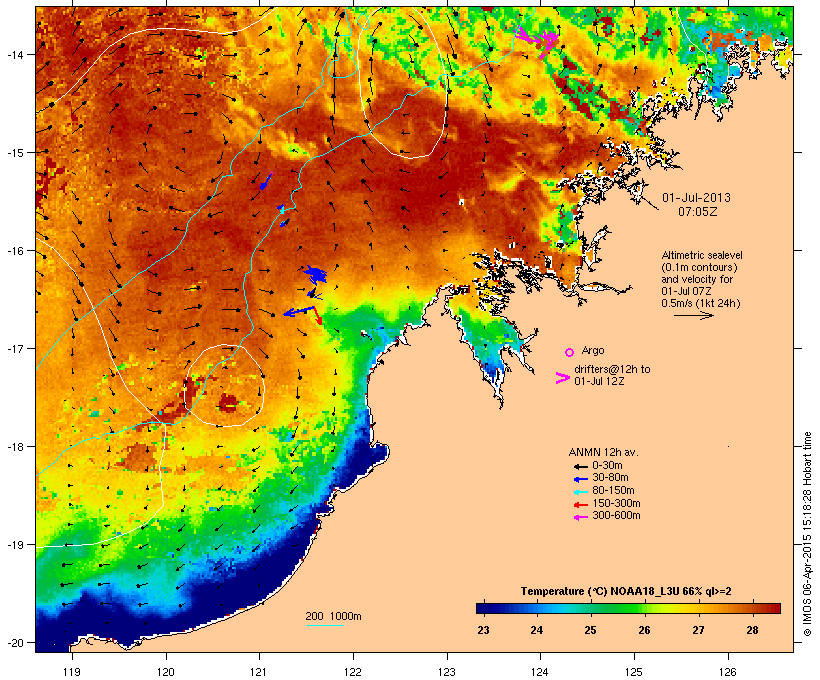Click the blue 30-80m arrow legend icon

coord(580,479)
